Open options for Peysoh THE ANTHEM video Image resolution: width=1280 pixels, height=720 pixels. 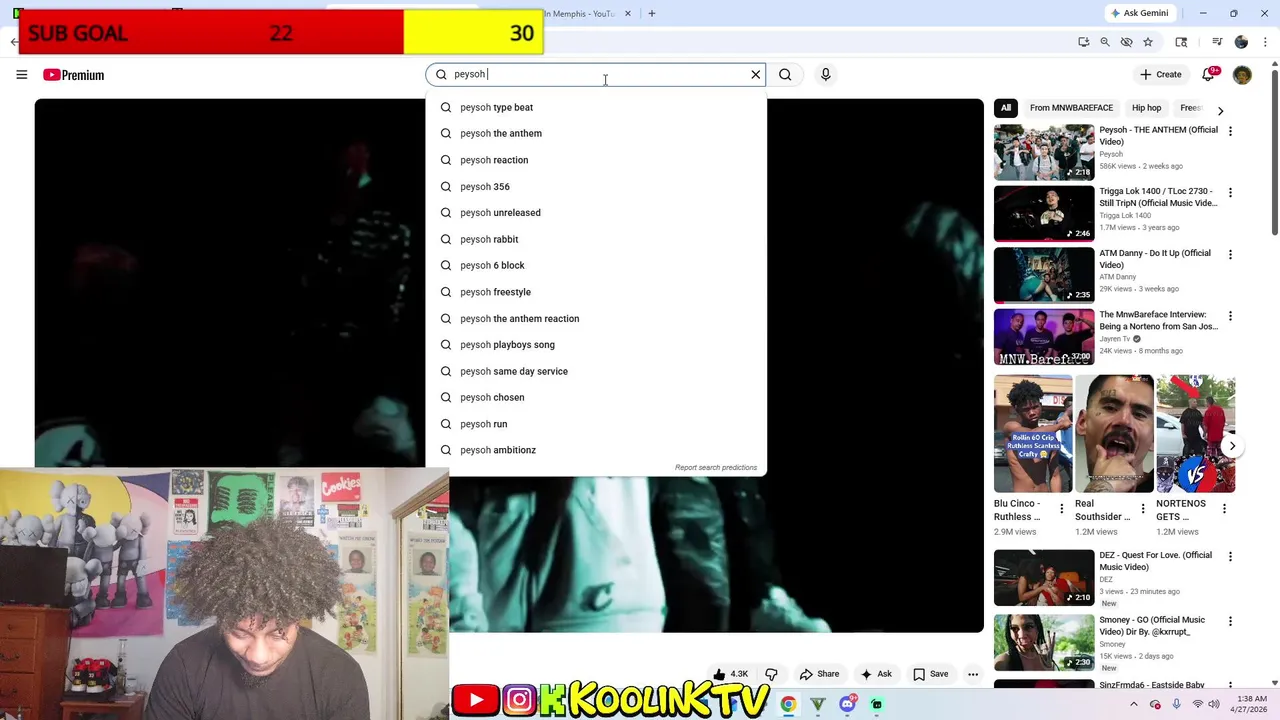pyautogui.click(x=1230, y=131)
